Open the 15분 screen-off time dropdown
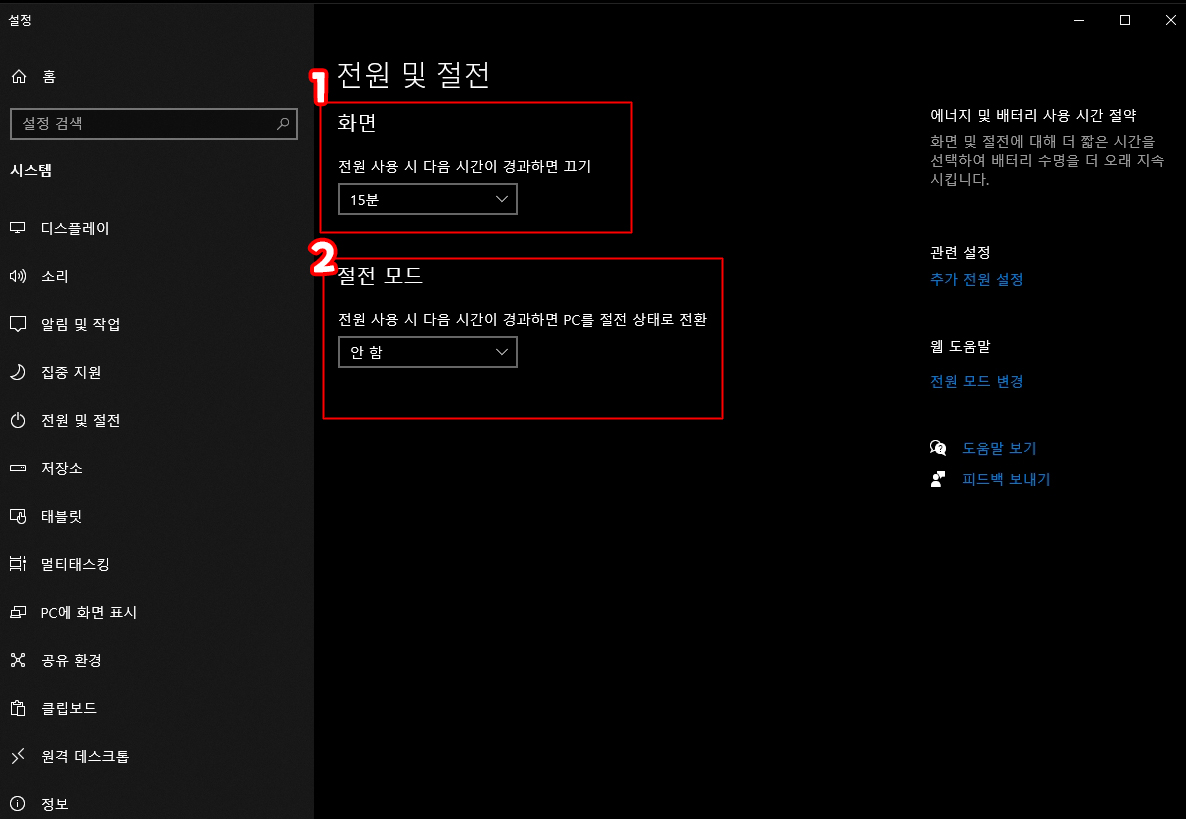This screenshot has height=819, width=1186. coord(427,199)
